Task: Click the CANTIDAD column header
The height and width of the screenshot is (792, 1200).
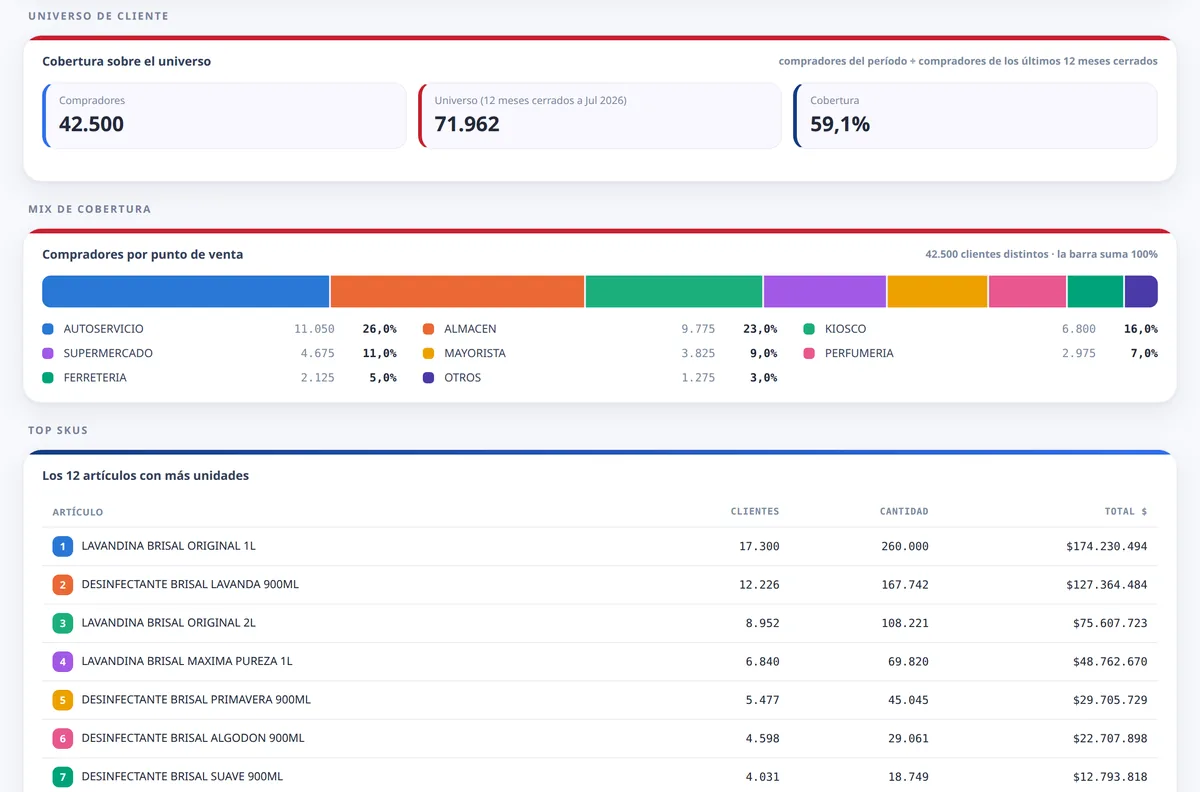Action: click(904, 511)
